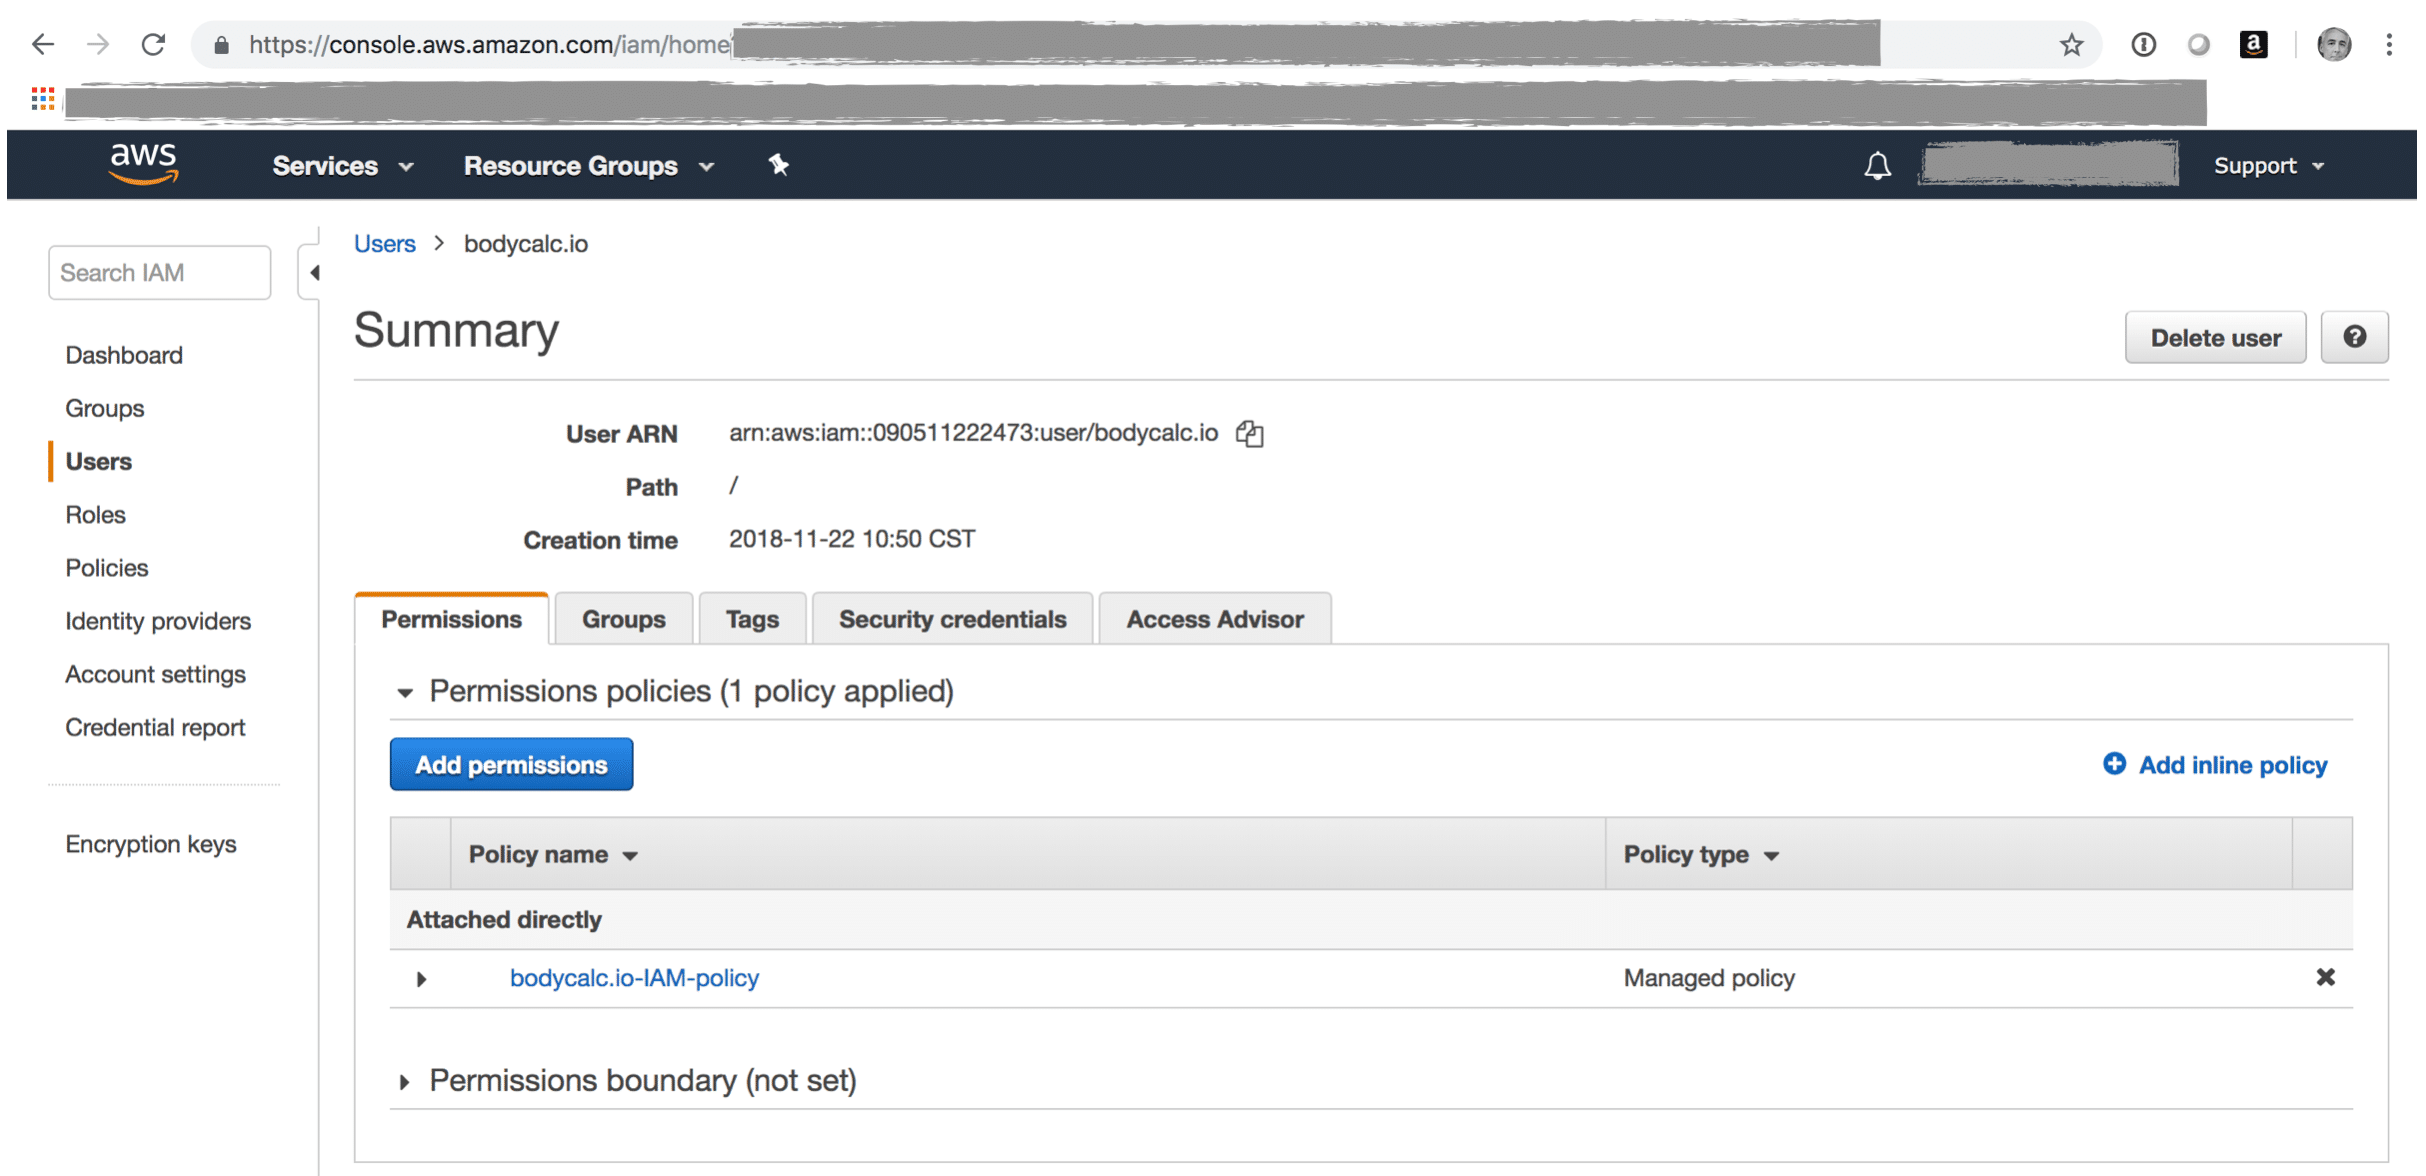Open the Amazon extension icon
The image size is (2426, 1176).
pos(2253,45)
